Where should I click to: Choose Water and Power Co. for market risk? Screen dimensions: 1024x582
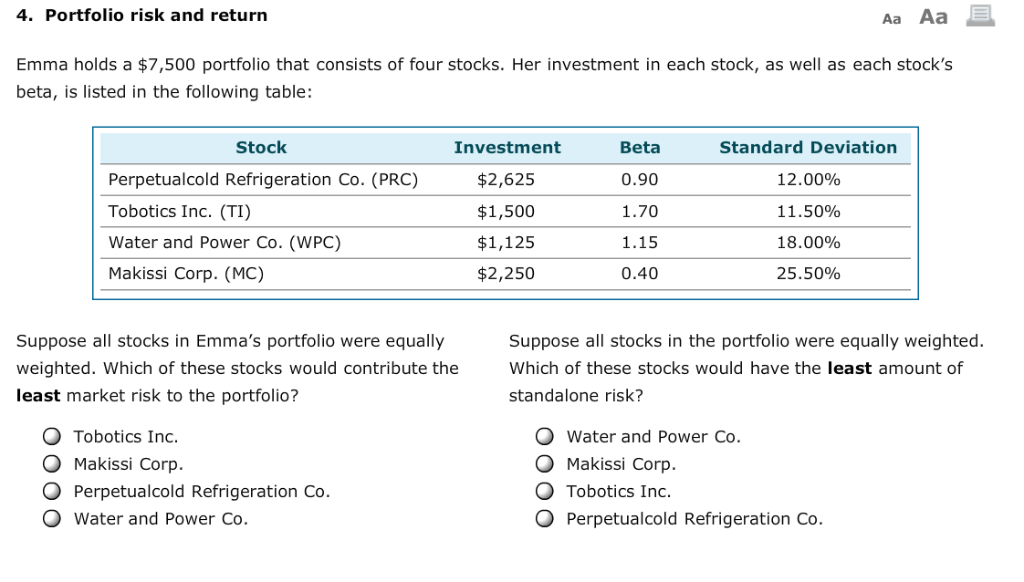tap(52, 519)
